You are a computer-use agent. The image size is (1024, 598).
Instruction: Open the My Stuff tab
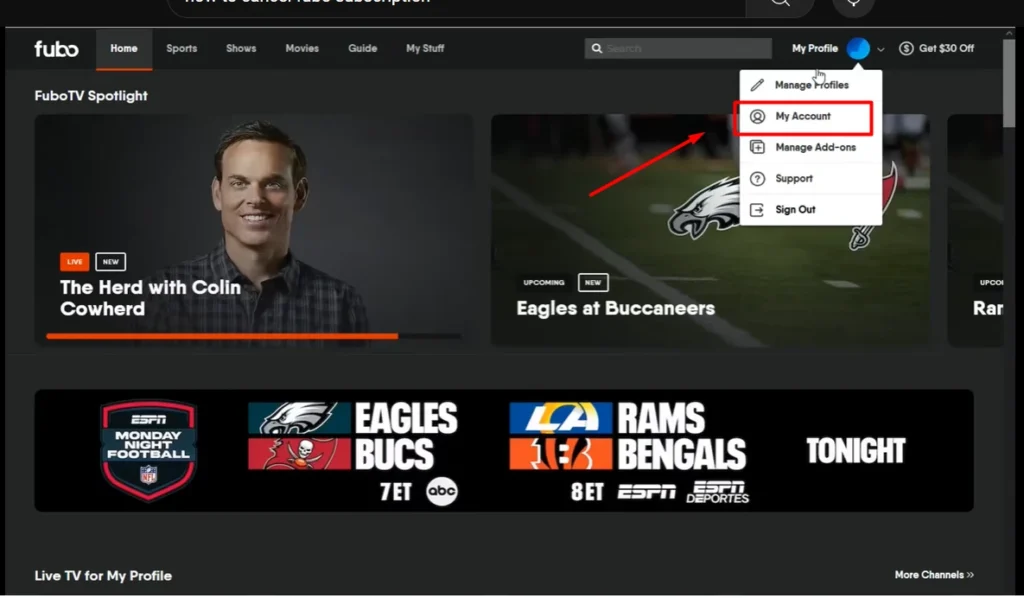click(x=425, y=49)
